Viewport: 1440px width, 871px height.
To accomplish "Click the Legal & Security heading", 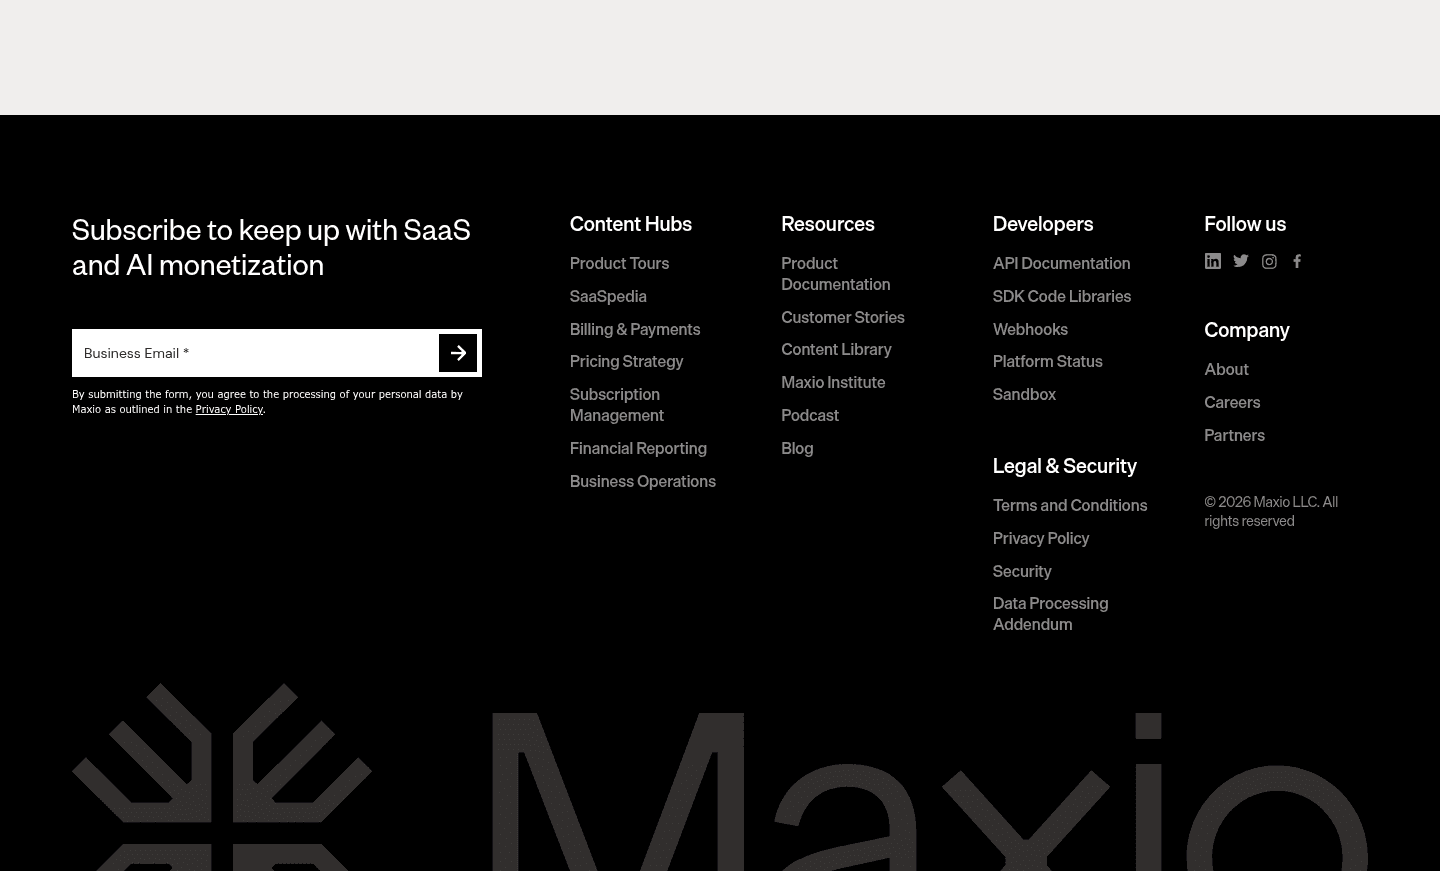I will [x=1065, y=466].
